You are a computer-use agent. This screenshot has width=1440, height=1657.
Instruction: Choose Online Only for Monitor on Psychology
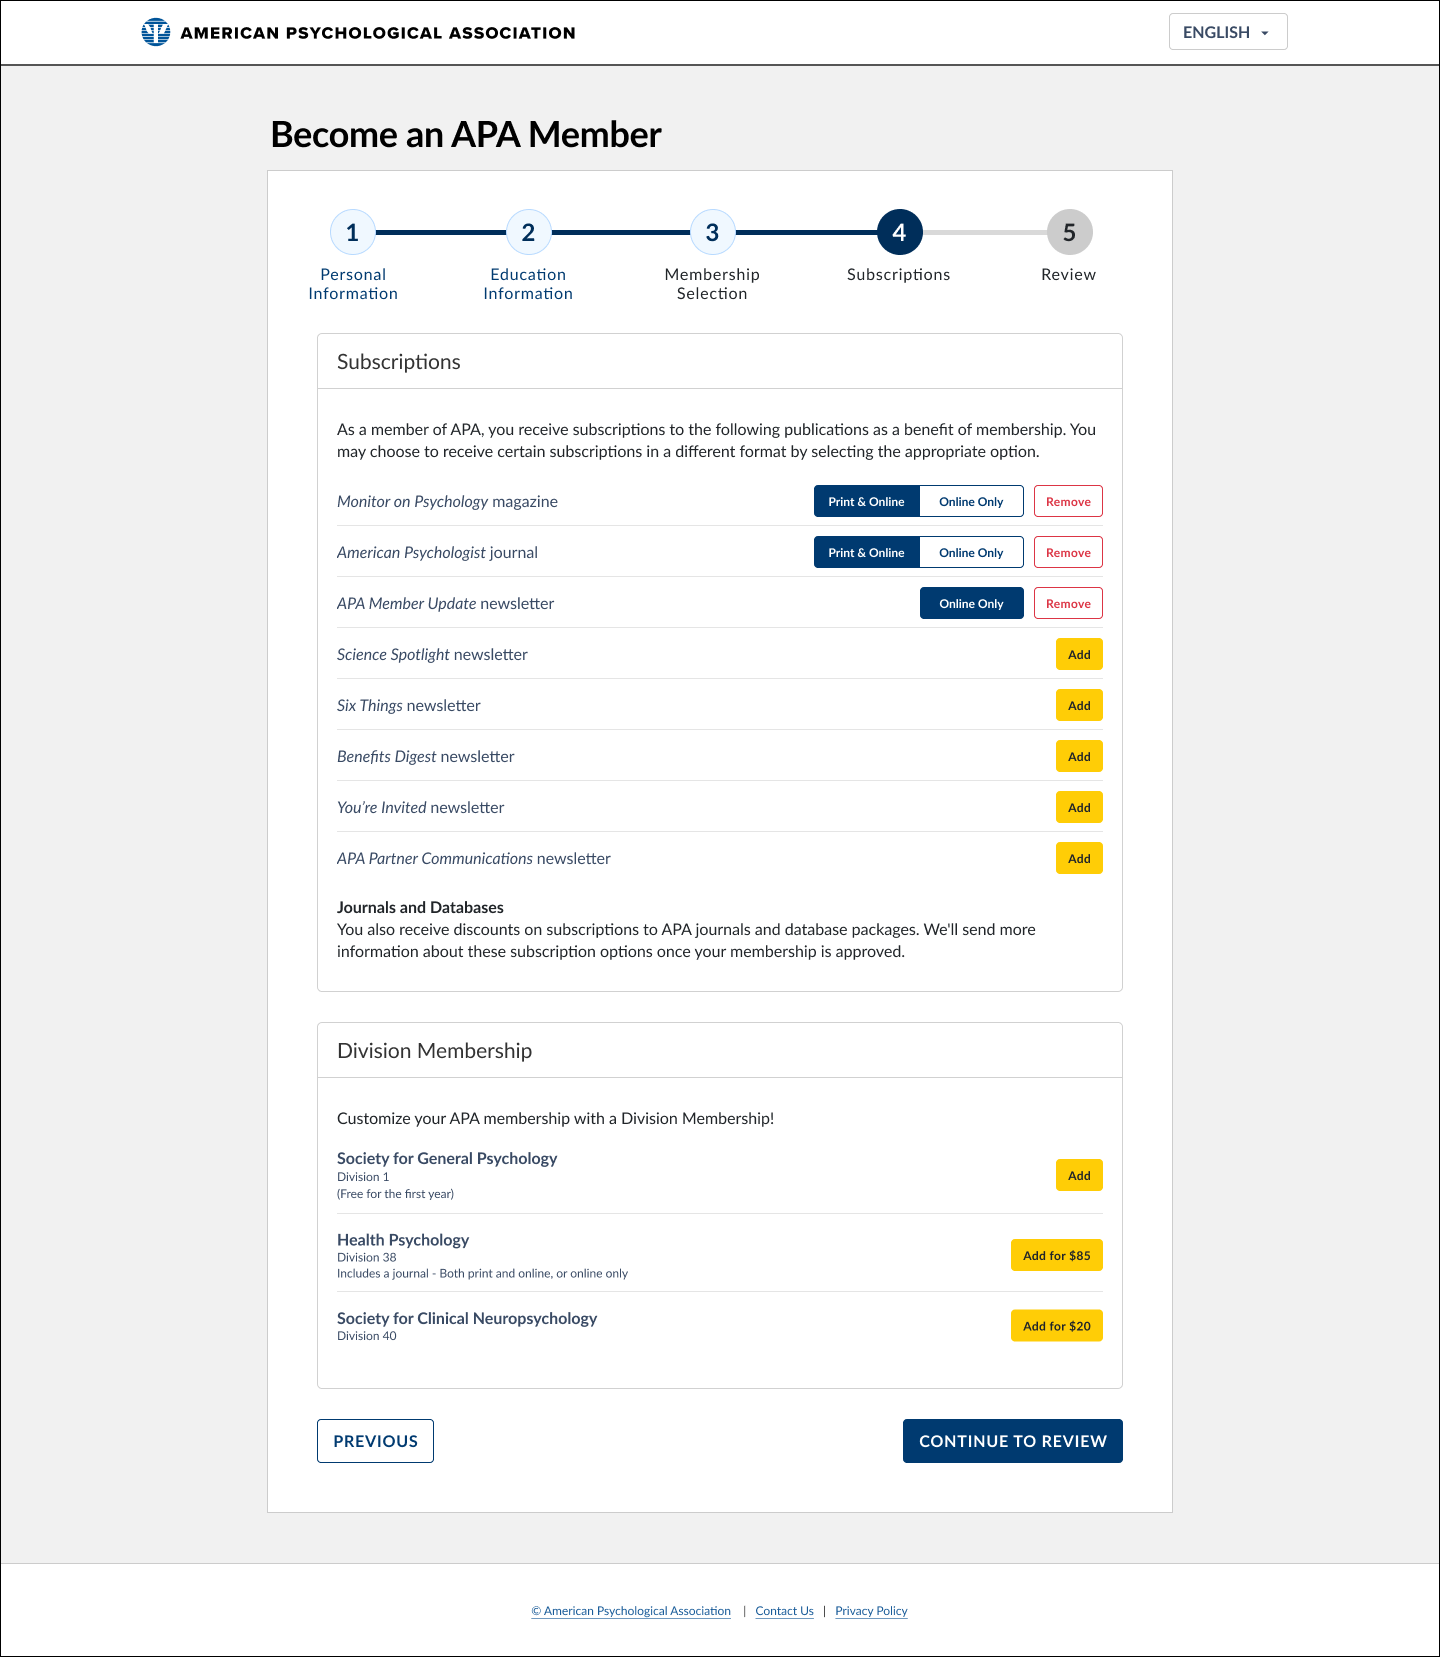pos(971,502)
